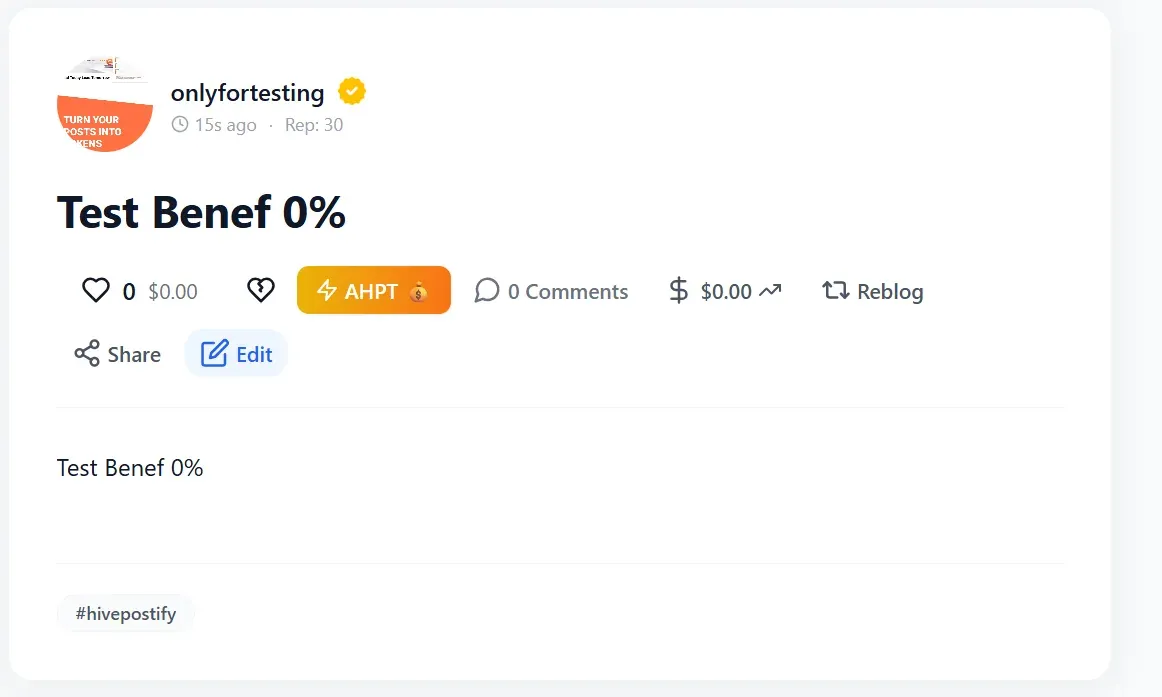Click the Reblog arrows icon
The height and width of the screenshot is (697, 1162).
pyautogui.click(x=835, y=290)
